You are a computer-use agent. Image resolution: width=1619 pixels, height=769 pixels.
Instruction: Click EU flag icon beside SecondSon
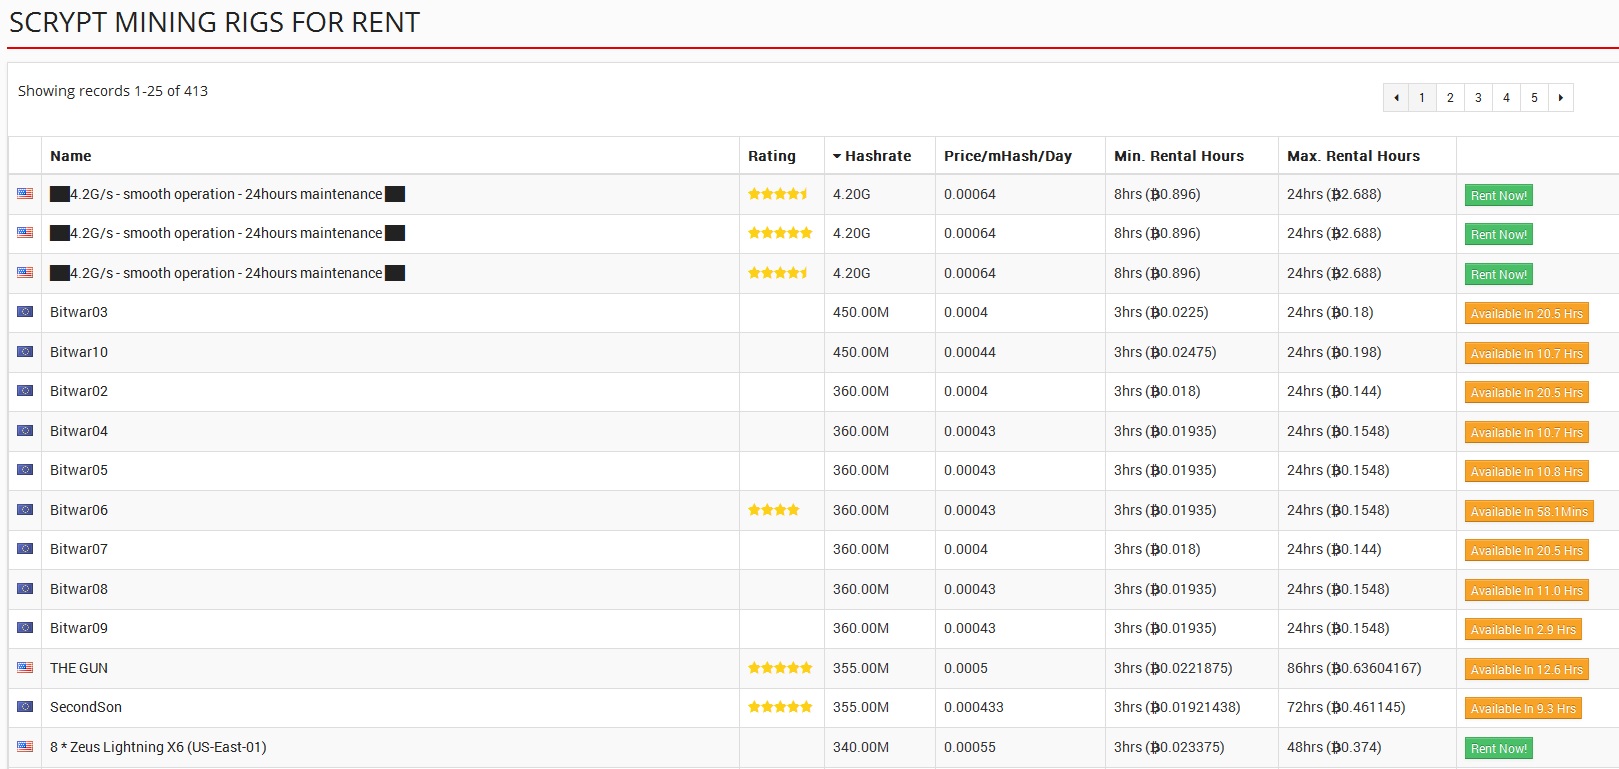25,707
